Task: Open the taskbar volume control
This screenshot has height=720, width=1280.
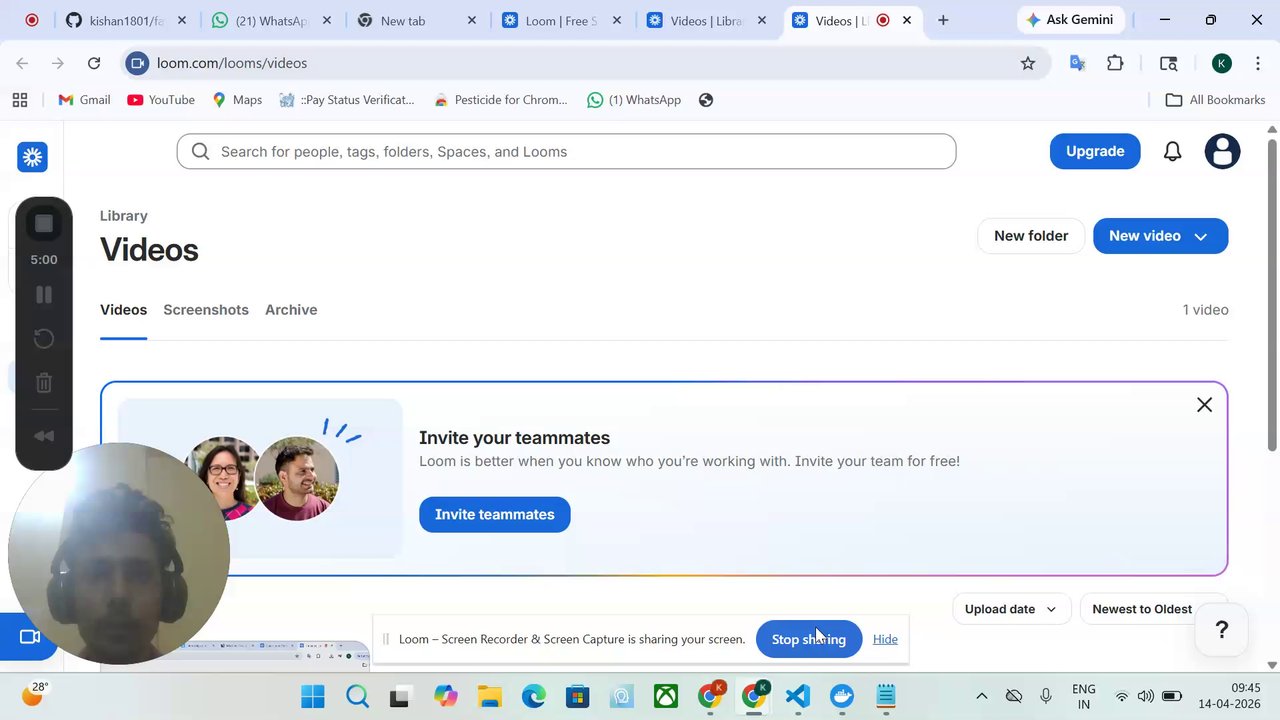Action: click(1146, 696)
